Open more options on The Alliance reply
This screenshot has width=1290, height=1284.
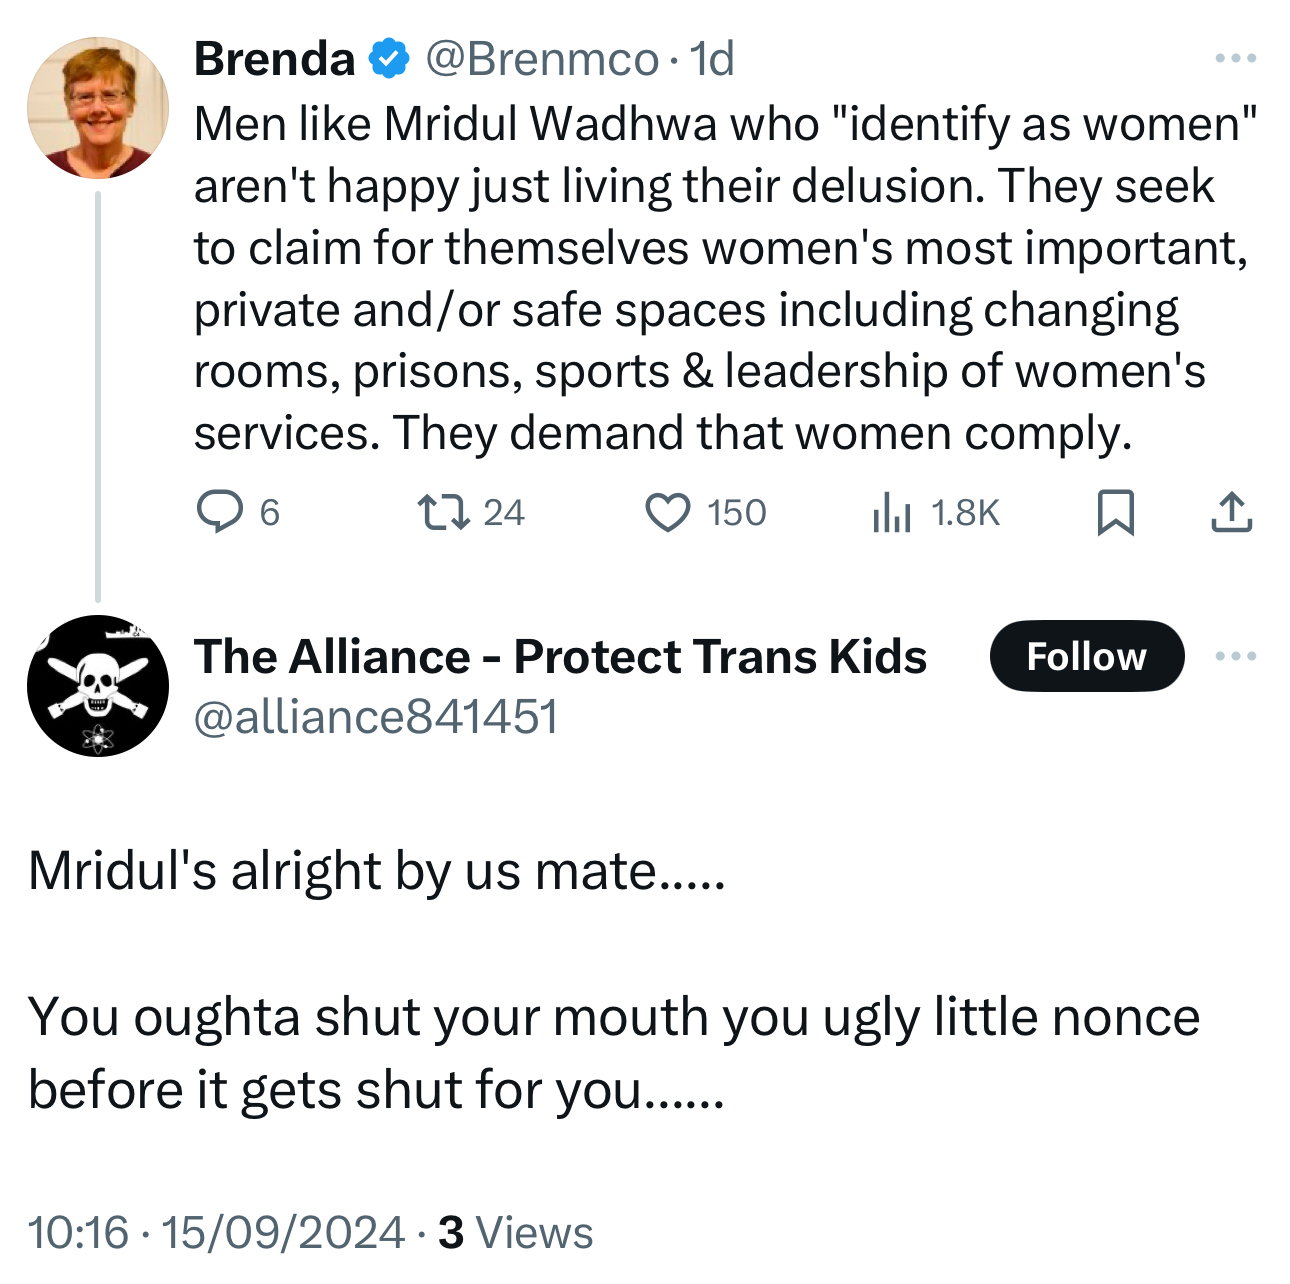[1235, 656]
